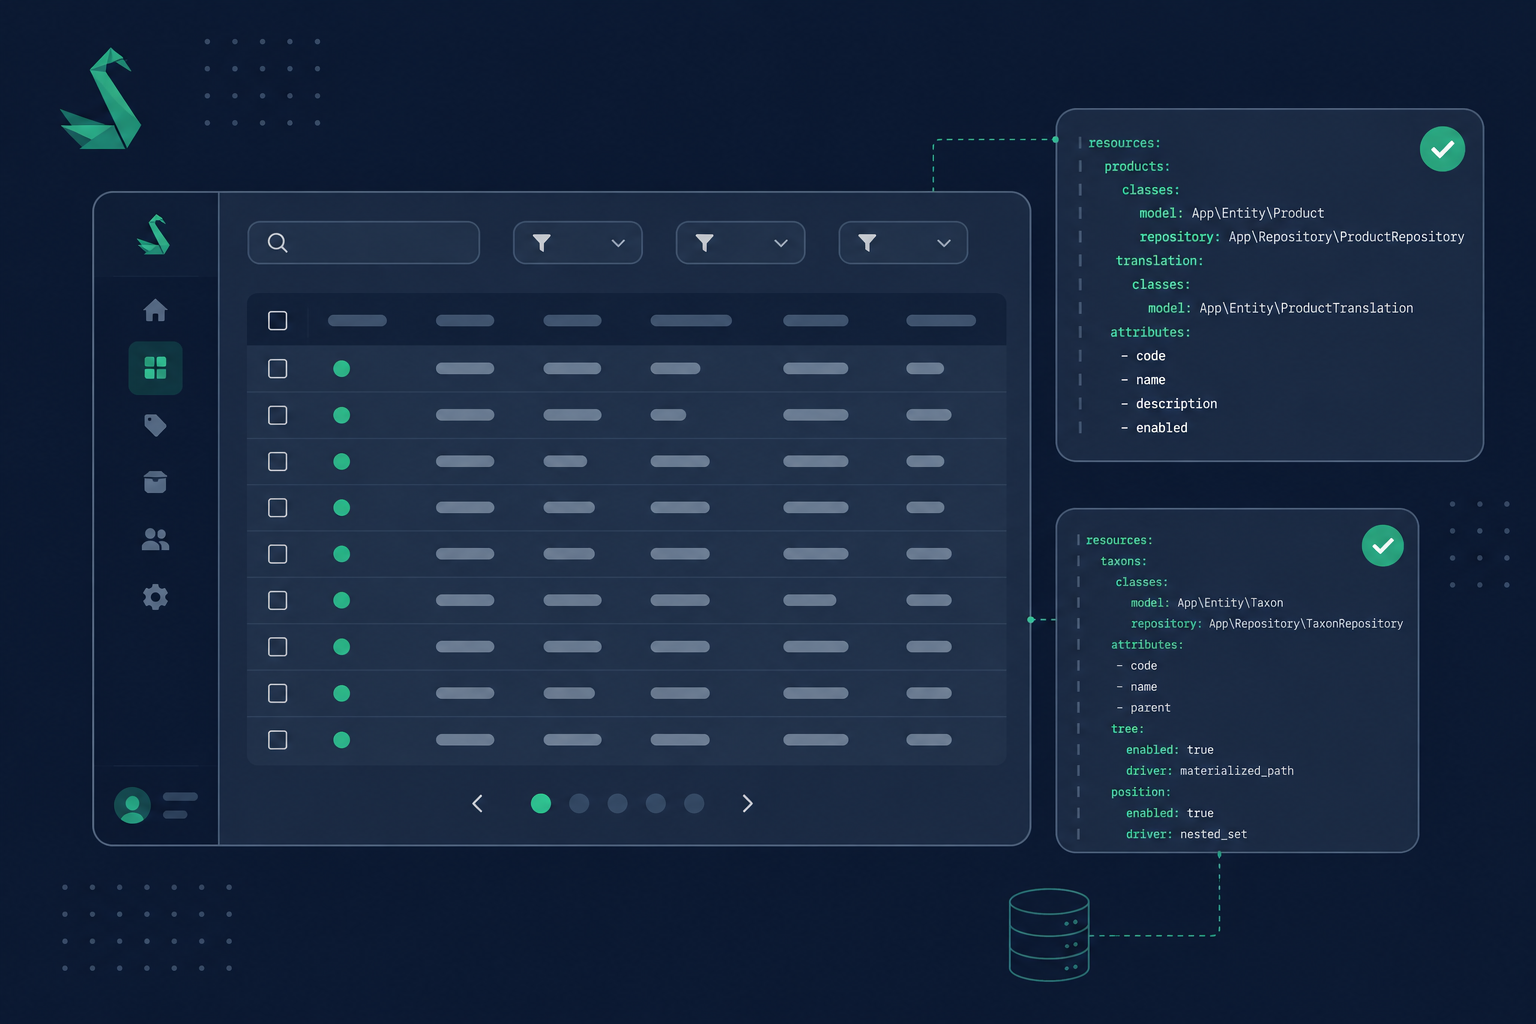Screen dimensions: 1536x1024
Task: Check the eighth data row checkbox
Action: click(x=278, y=693)
